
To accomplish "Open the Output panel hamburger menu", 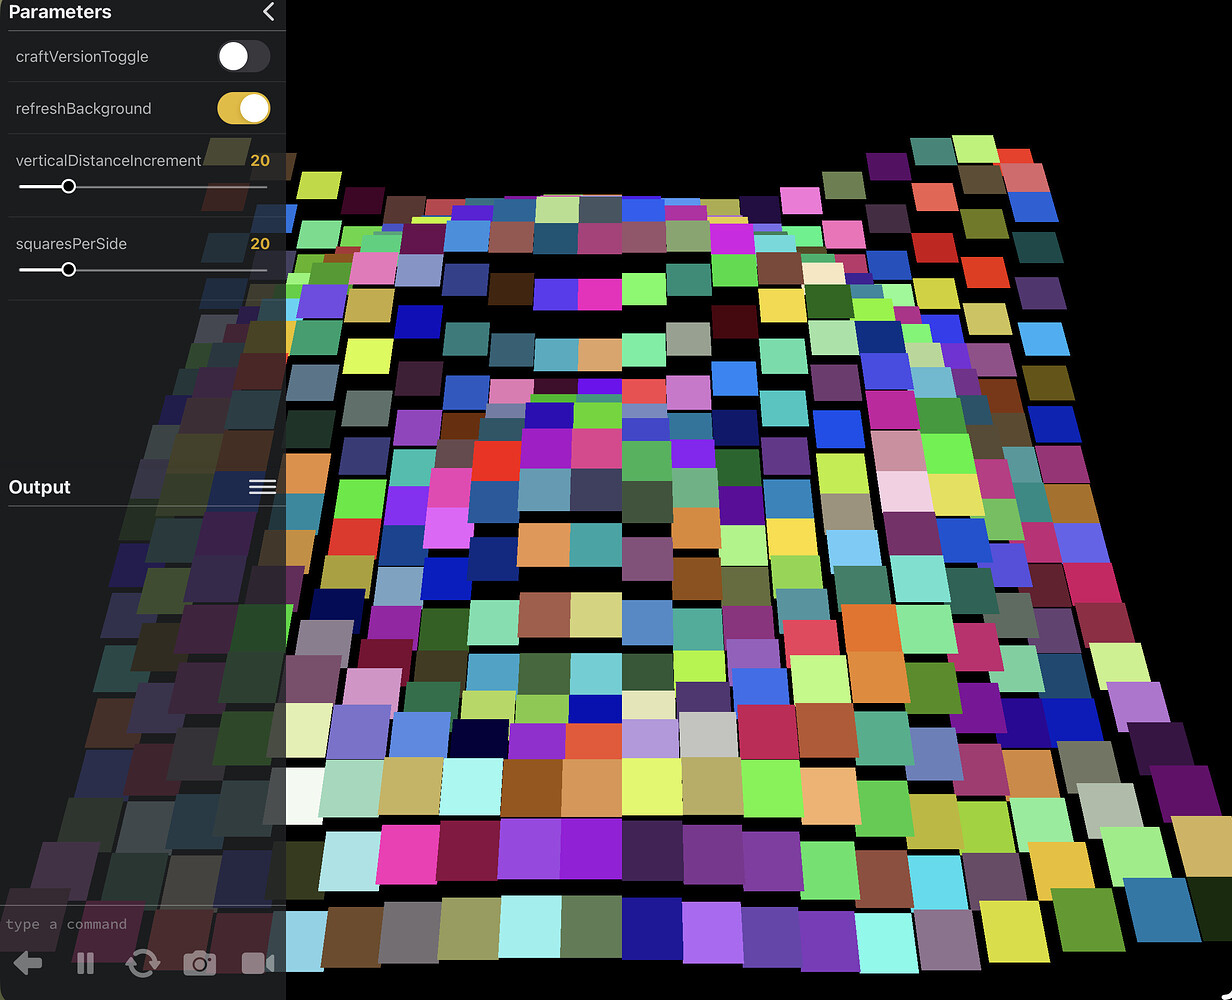I will pos(262,487).
